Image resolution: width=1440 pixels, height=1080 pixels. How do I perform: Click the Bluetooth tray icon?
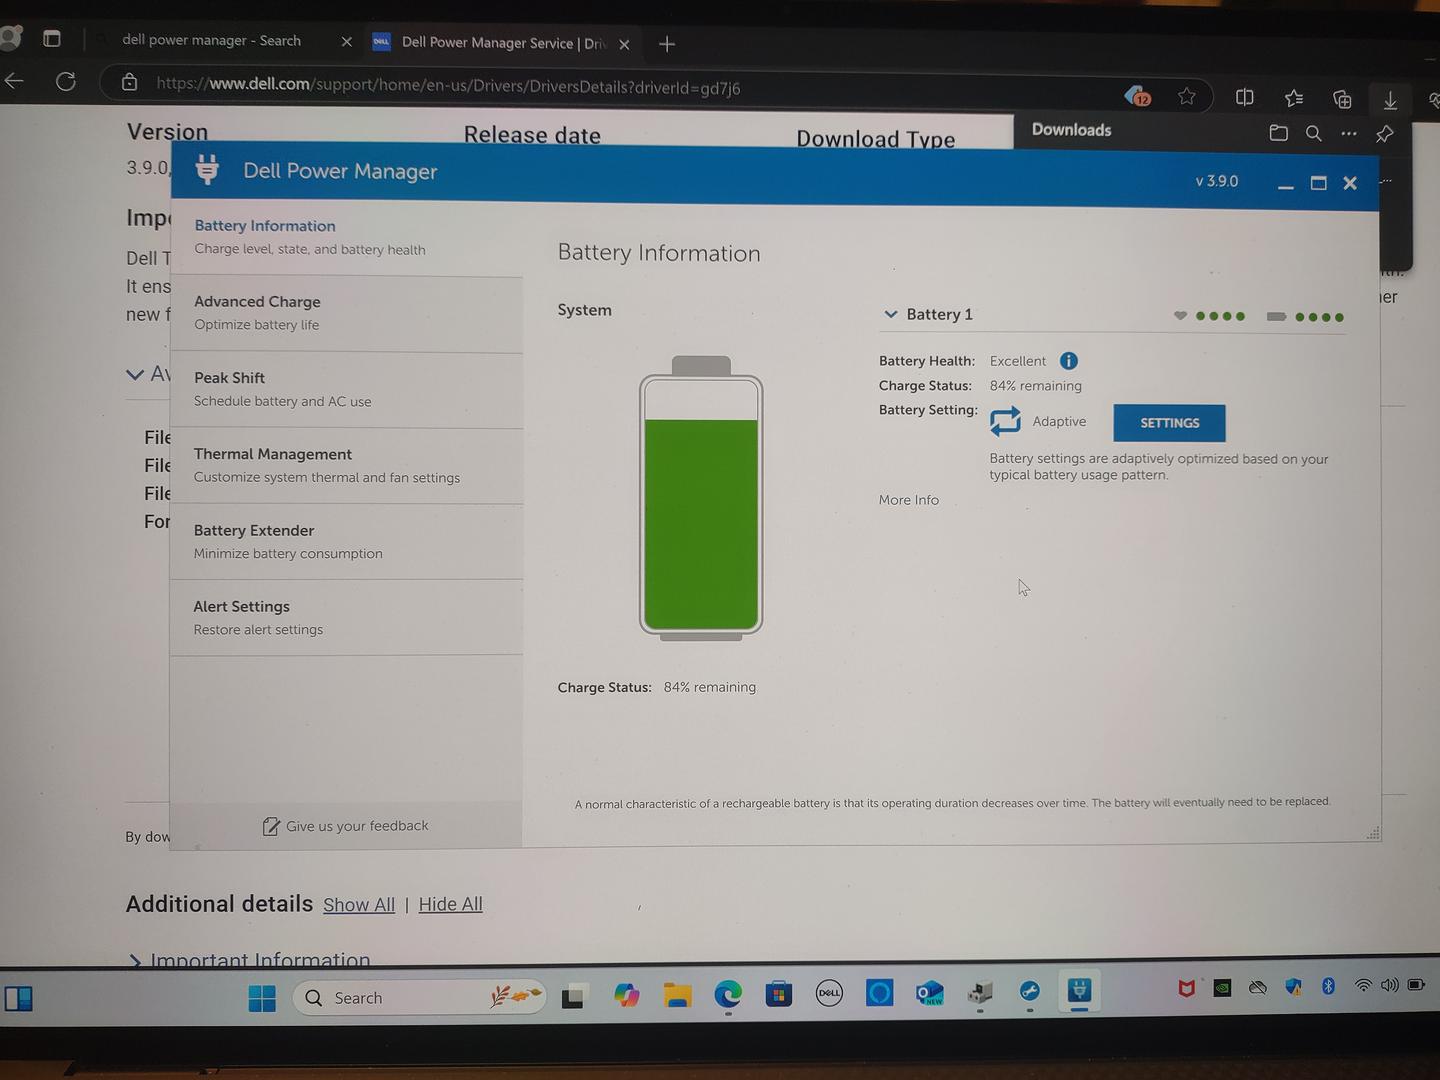pyautogui.click(x=1328, y=986)
